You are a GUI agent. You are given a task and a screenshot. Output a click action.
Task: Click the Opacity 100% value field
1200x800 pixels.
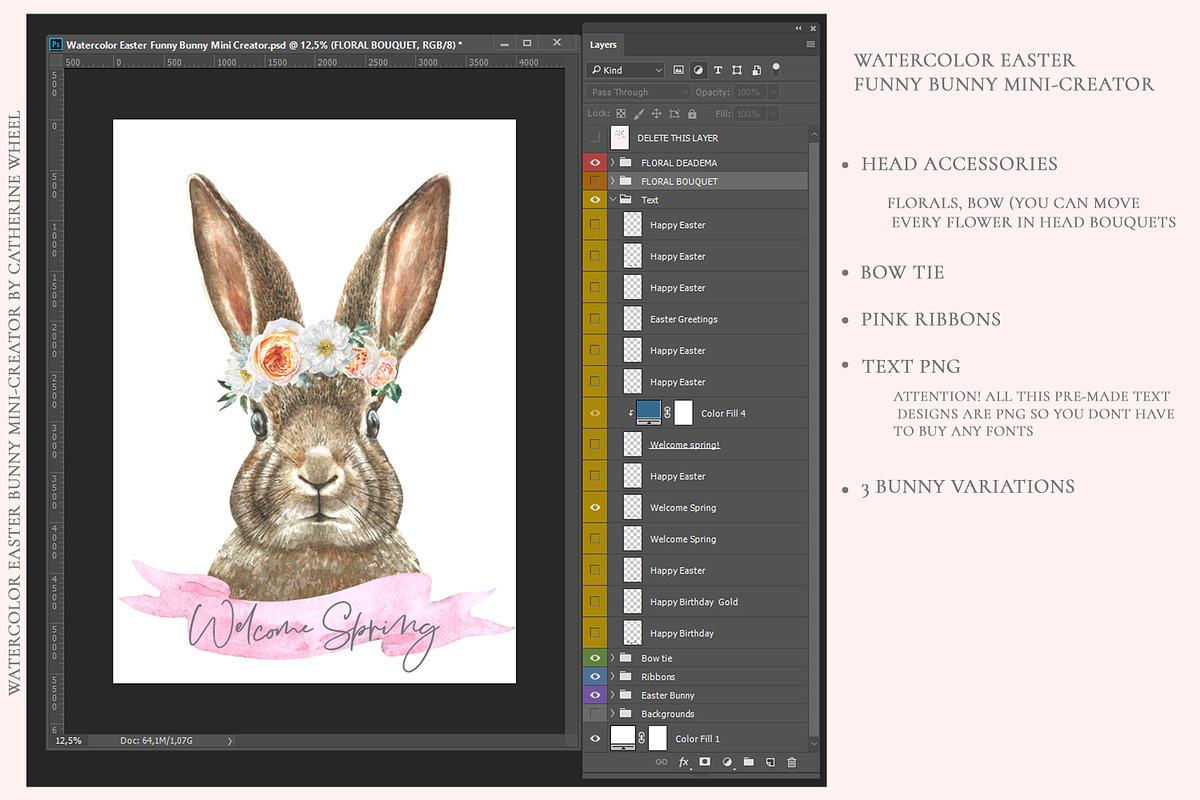click(749, 92)
